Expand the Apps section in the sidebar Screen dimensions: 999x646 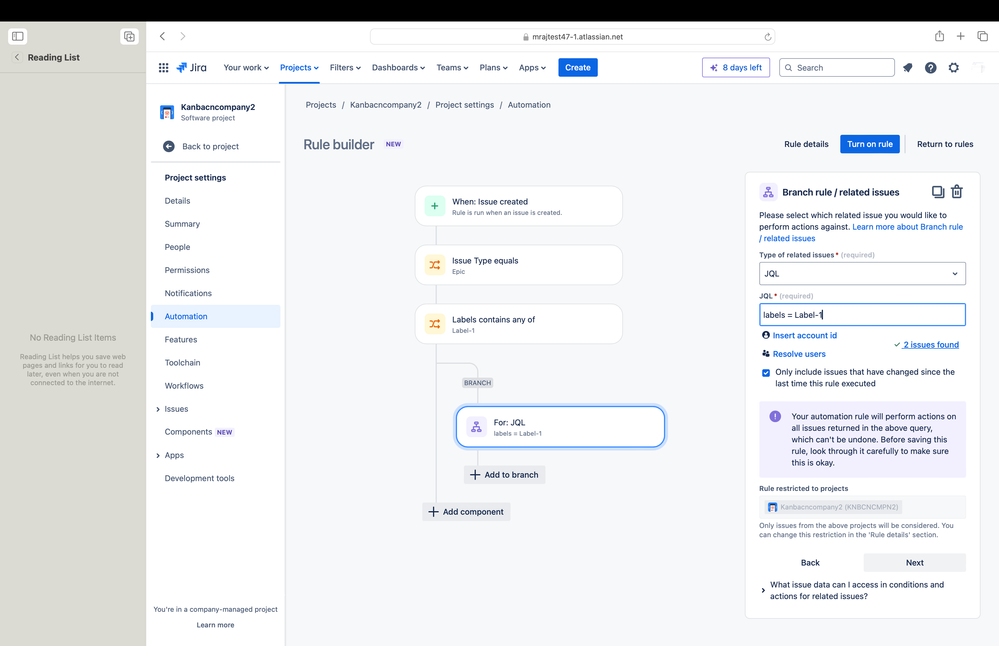tap(158, 456)
